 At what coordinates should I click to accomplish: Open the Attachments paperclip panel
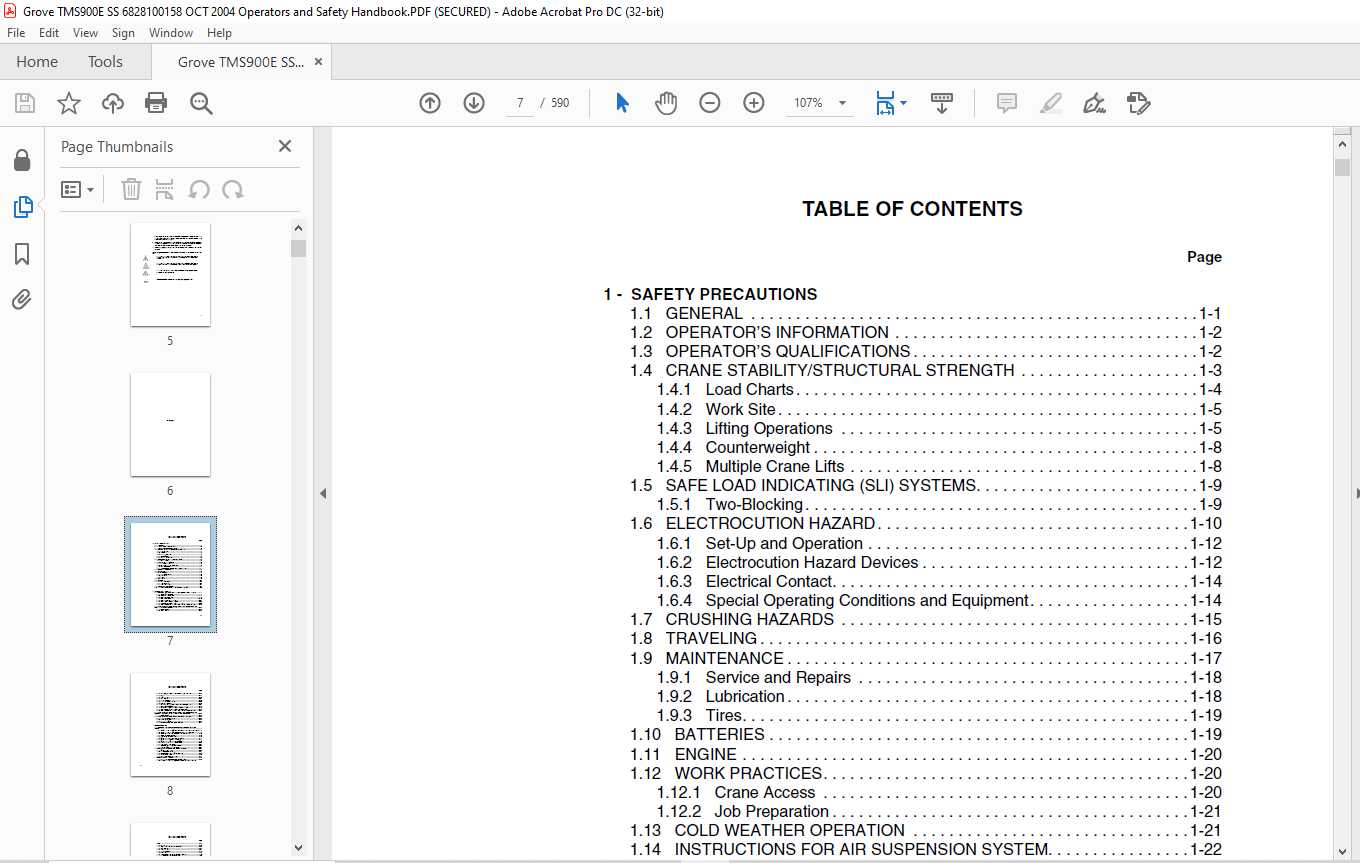click(22, 300)
